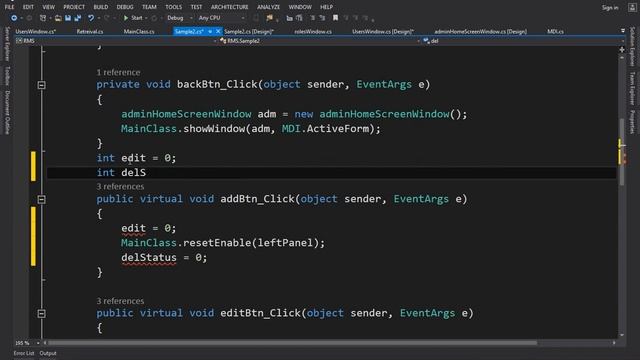Click the green Start debugging button
This screenshot has width=640, height=360.
pyautogui.click(x=133, y=18)
